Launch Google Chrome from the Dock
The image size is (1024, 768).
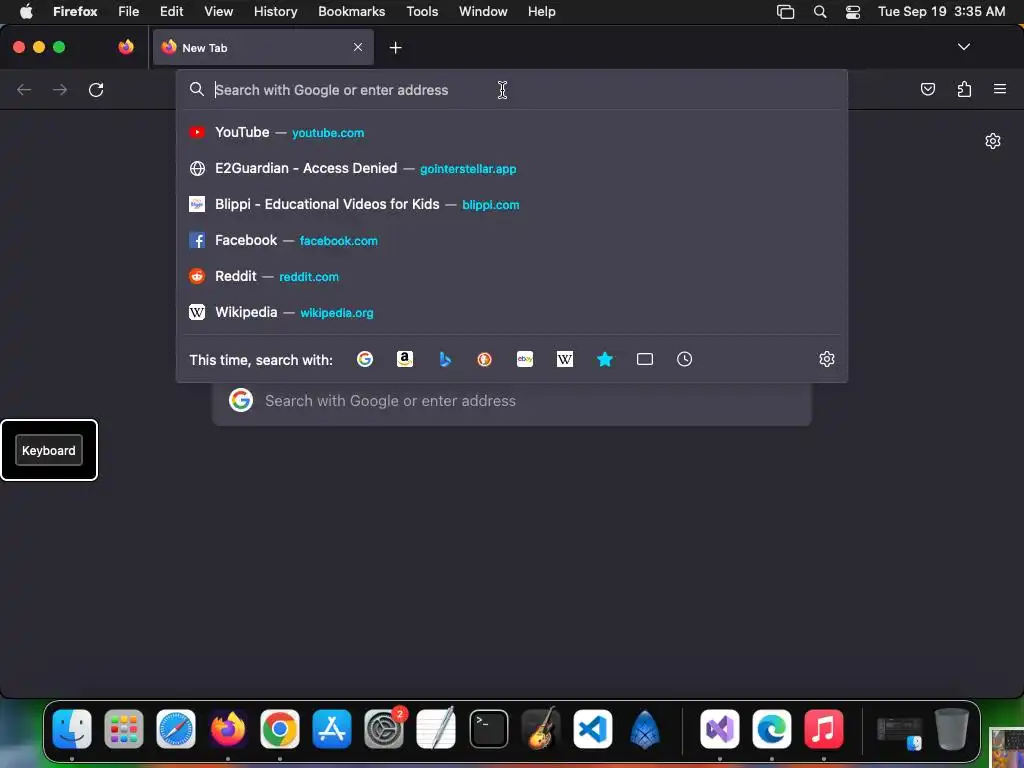[x=280, y=729]
